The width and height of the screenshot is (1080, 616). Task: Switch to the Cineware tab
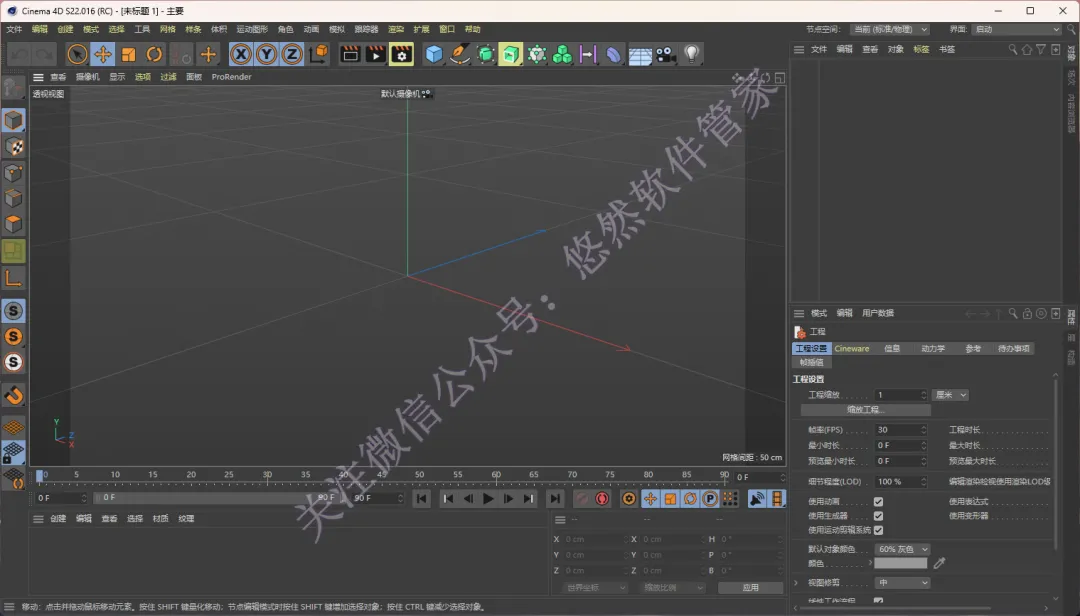(x=852, y=349)
